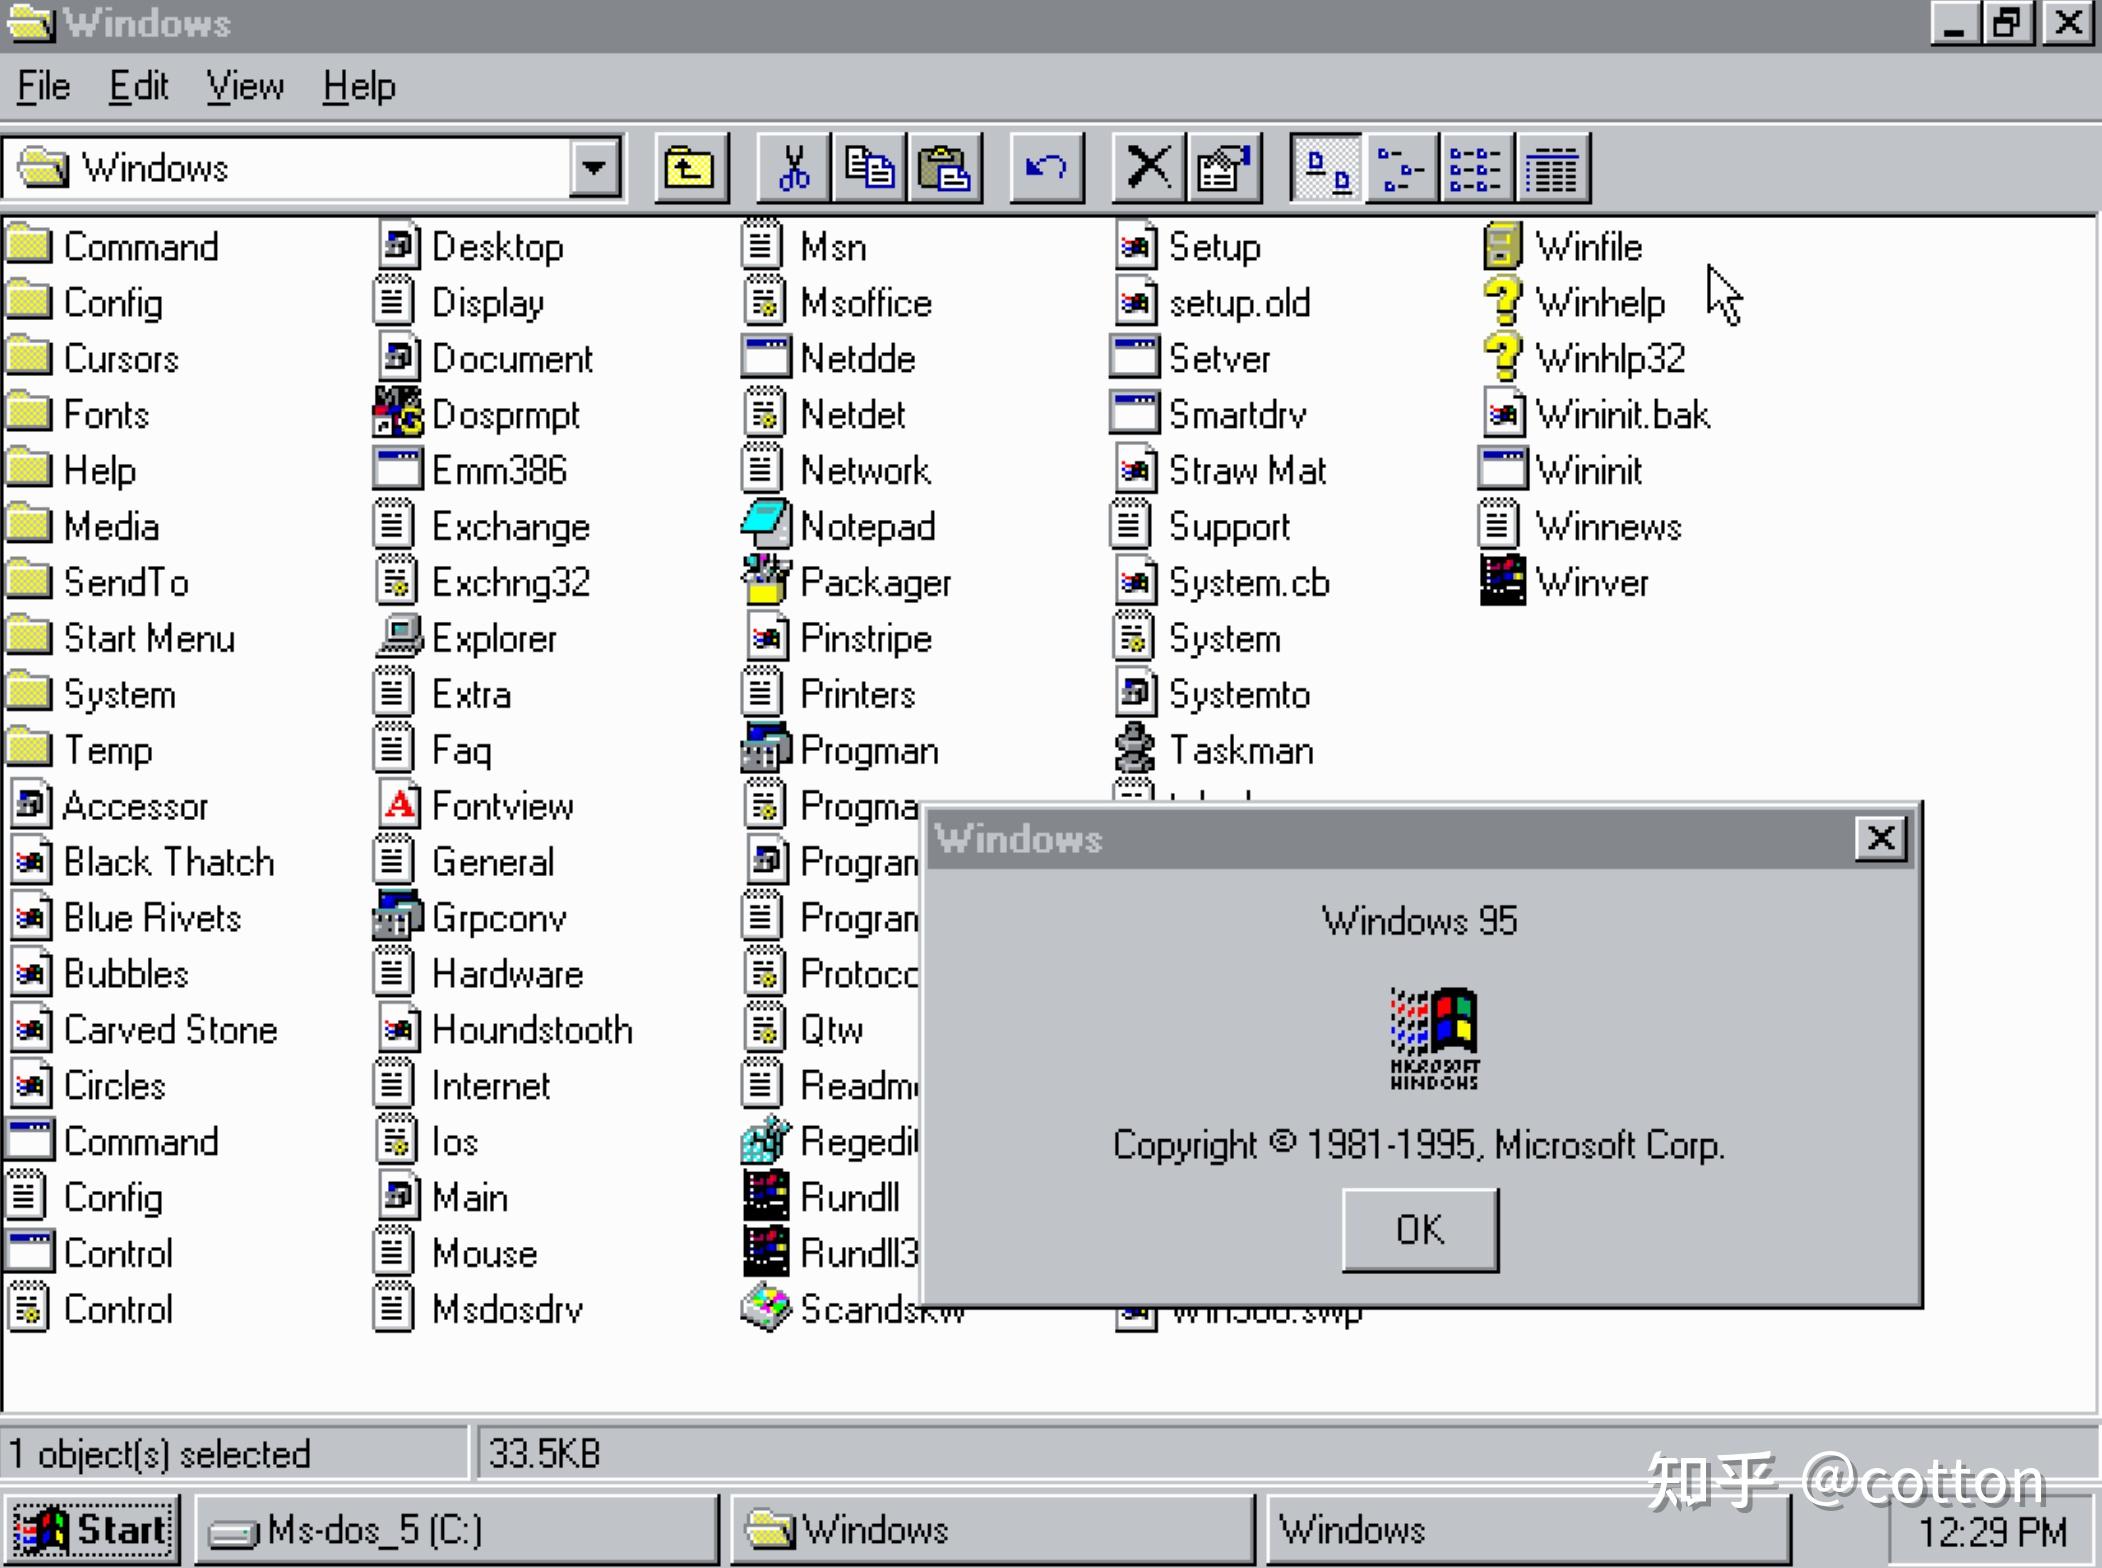Click the Cut scissors toolbar icon
The height and width of the screenshot is (1568, 2102).
point(794,167)
